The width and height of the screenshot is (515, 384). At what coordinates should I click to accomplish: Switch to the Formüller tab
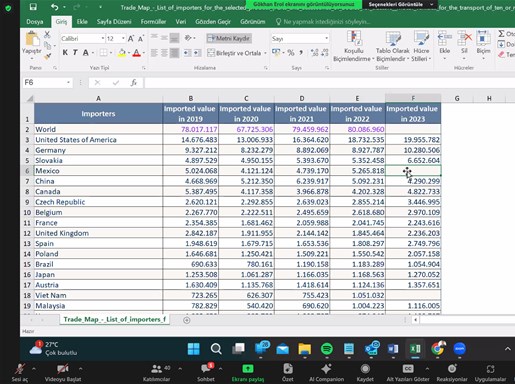(153, 22)
